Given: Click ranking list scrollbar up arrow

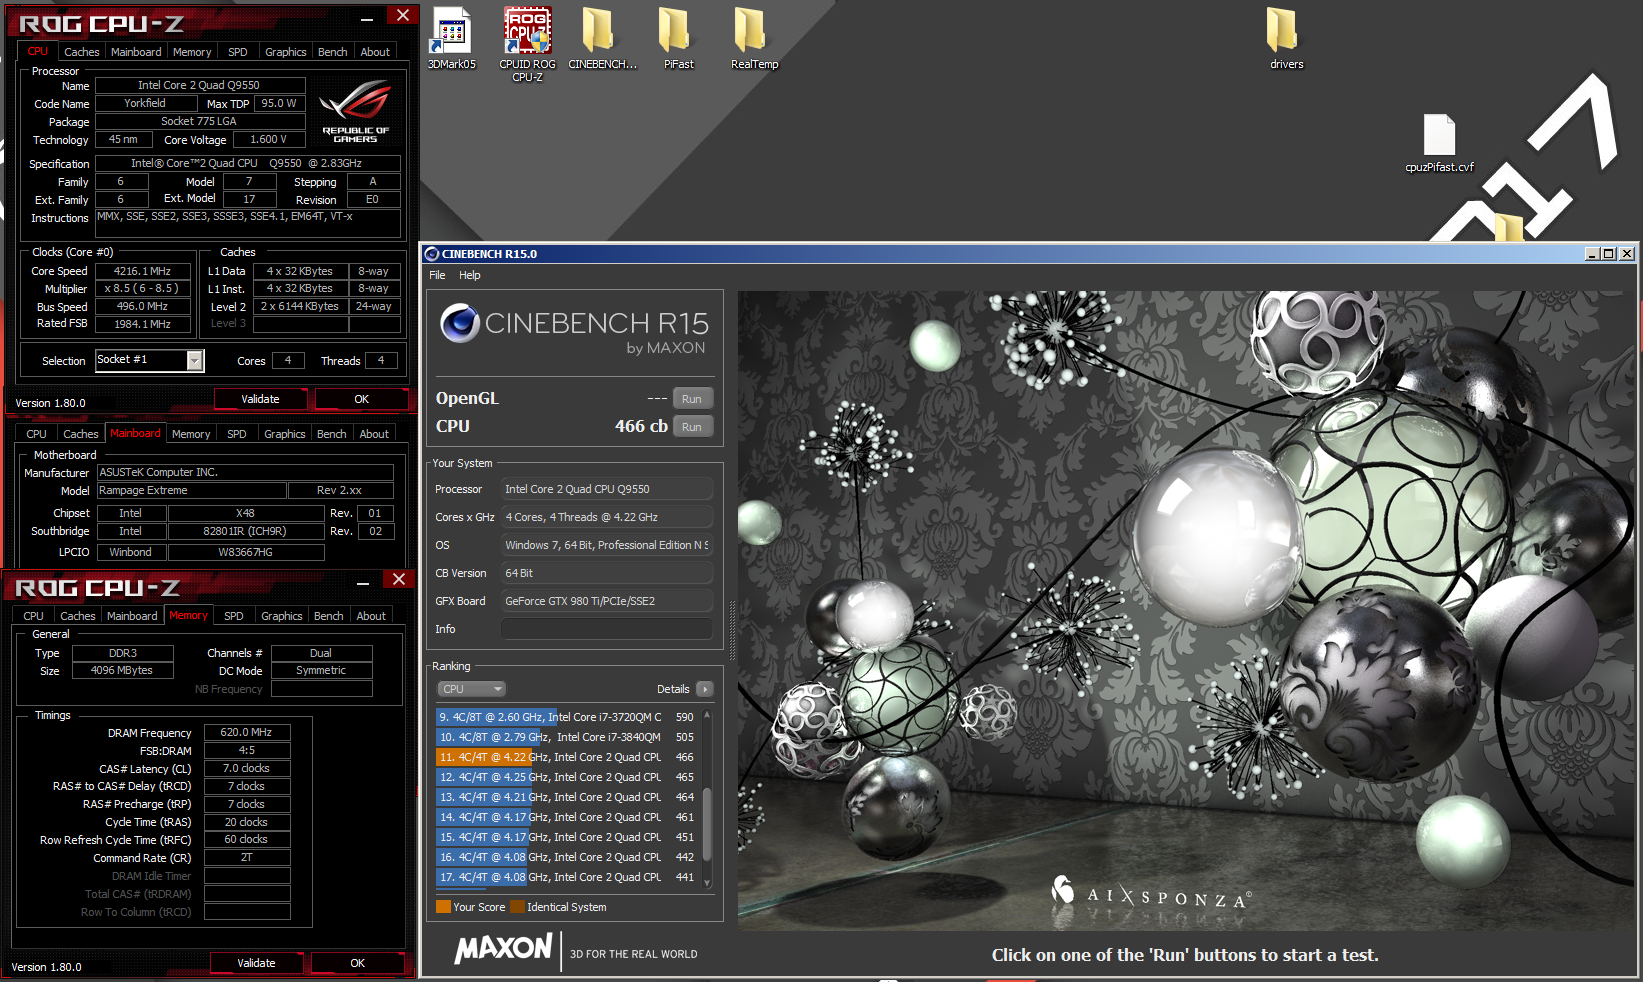Looking at the screenshot, I should [x=708, y=716].
